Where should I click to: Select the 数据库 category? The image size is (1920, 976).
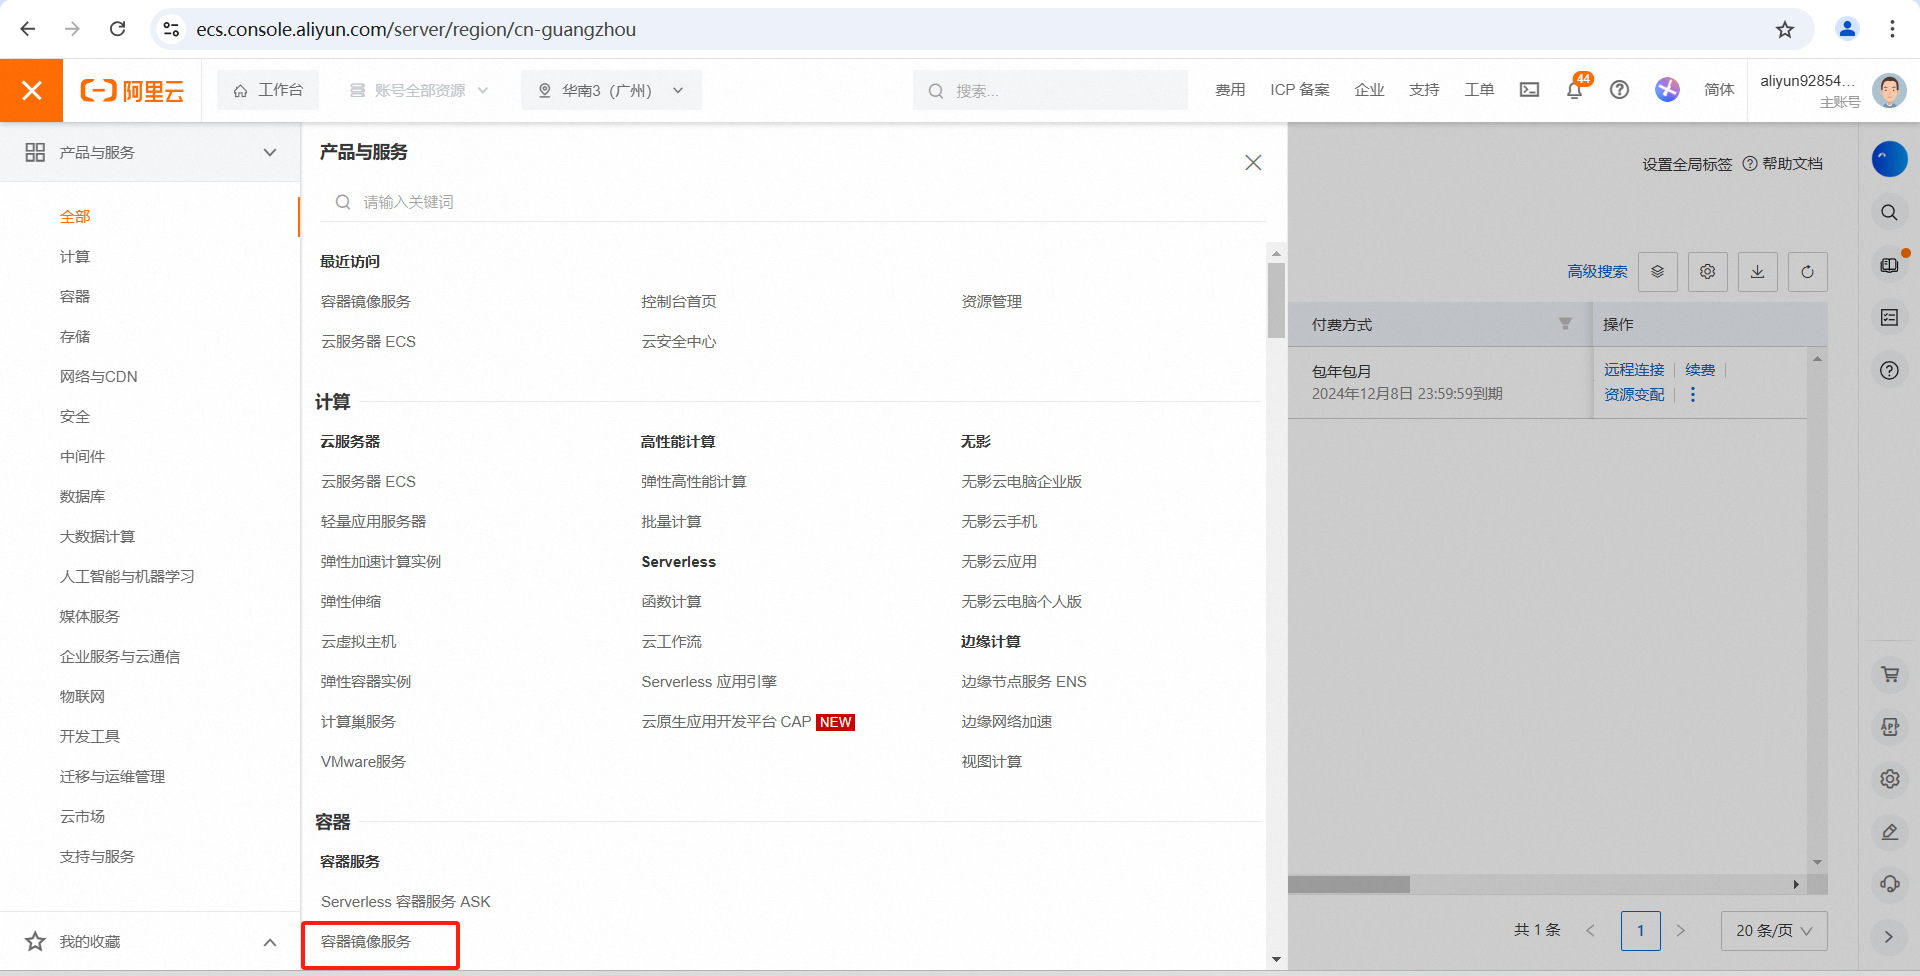pyautogui.click(x=82, y=496)
